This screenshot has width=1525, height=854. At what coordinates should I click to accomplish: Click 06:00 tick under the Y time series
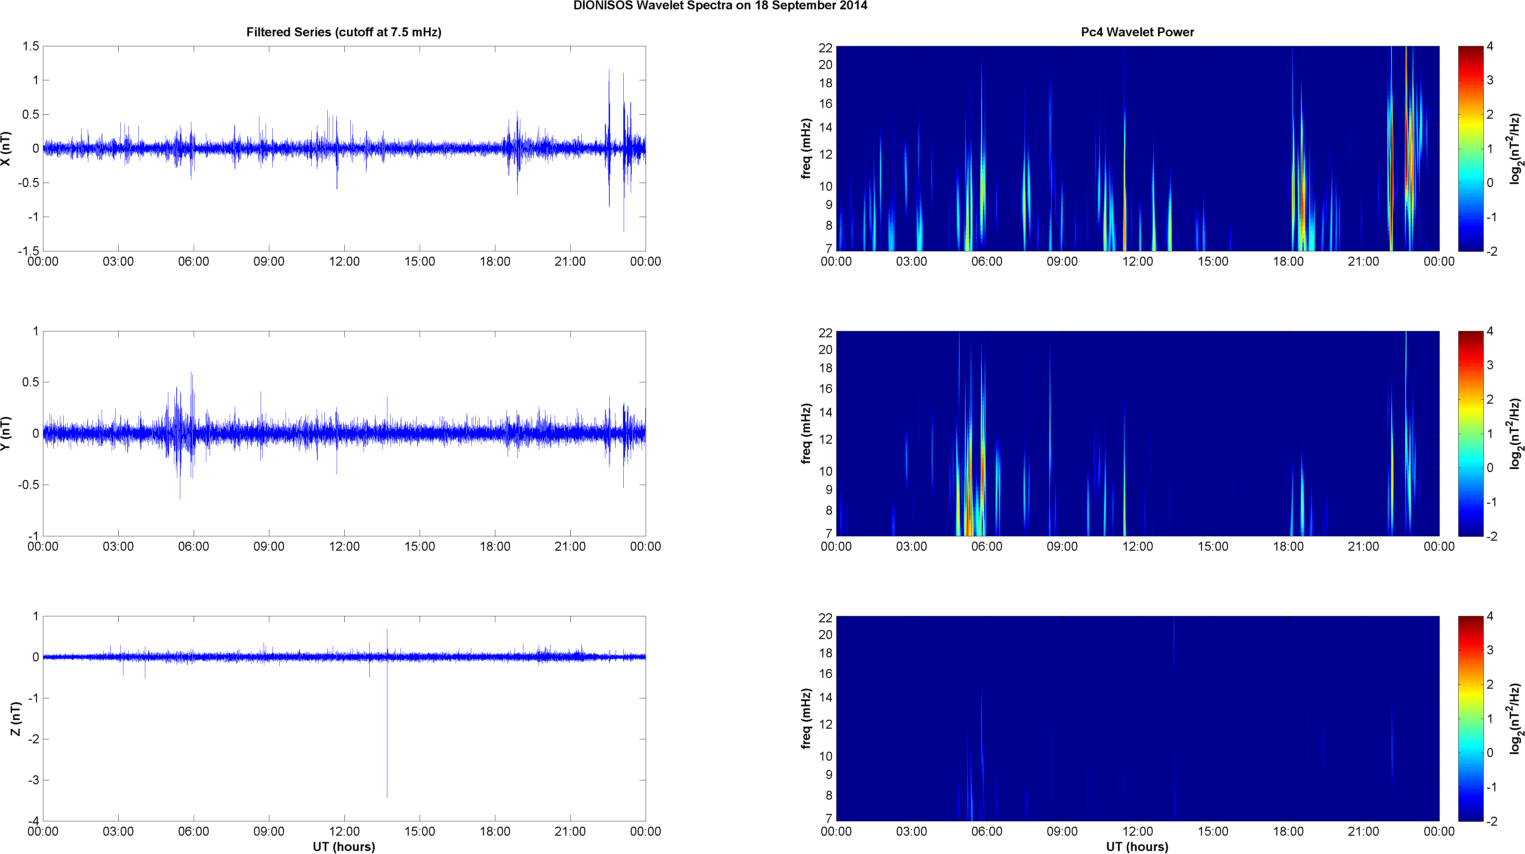click(194, 547)
